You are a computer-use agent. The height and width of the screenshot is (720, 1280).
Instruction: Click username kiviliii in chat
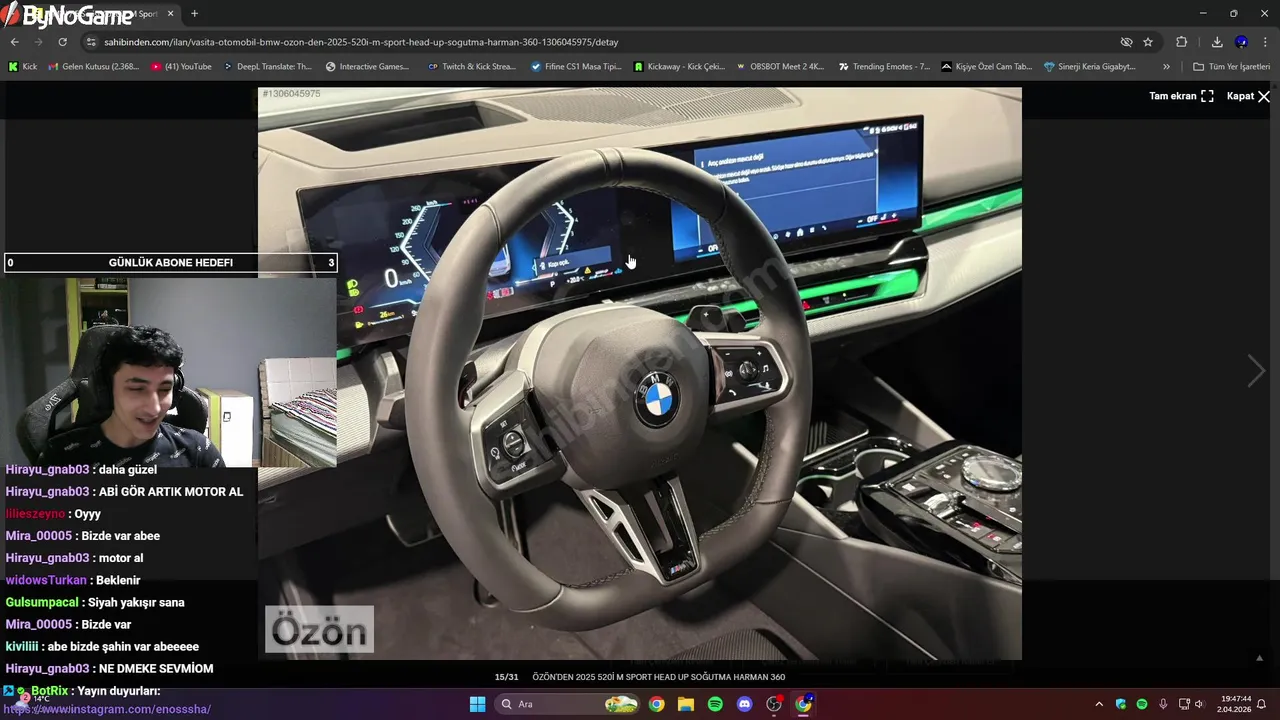point(22,646)
